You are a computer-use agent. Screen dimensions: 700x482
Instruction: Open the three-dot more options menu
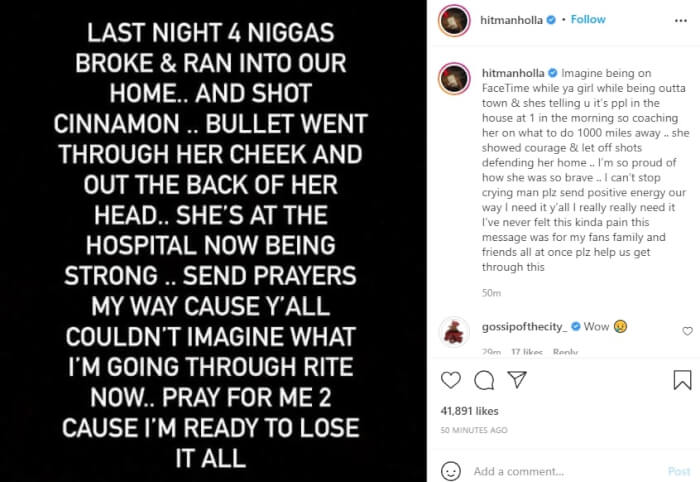click(681, 21)
